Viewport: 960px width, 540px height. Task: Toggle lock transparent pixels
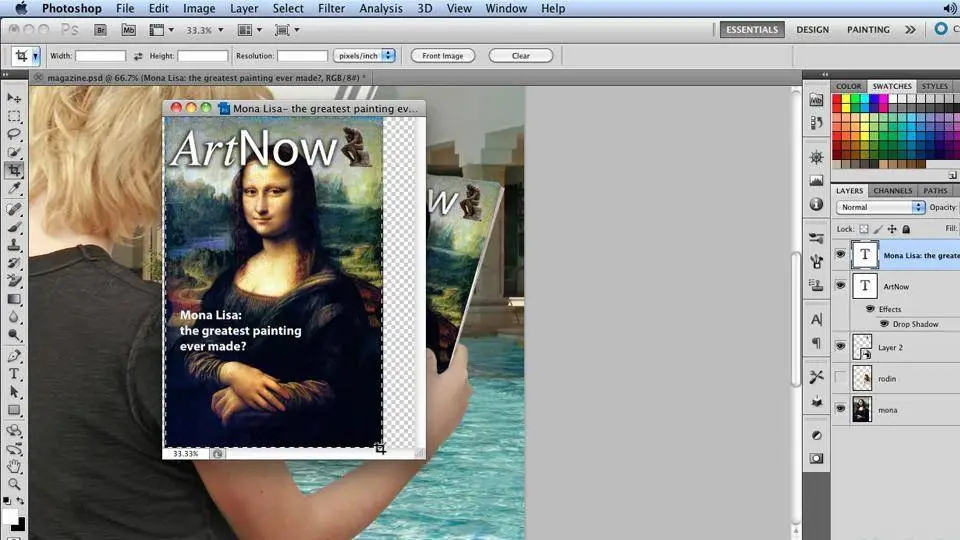(x=863, y=229)
